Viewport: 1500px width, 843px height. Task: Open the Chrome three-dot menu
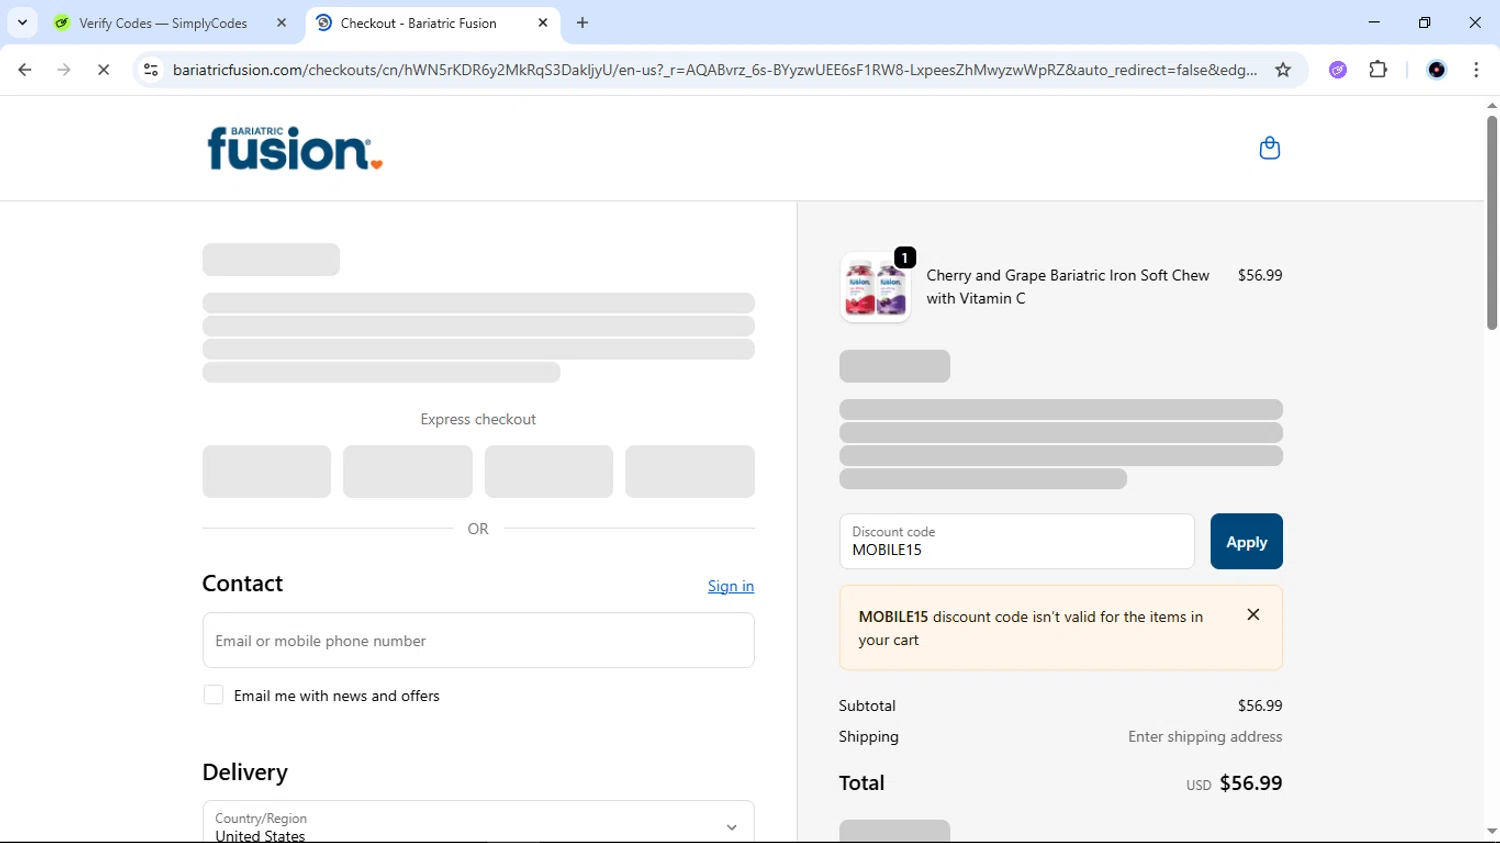[x=1476, y=70]
